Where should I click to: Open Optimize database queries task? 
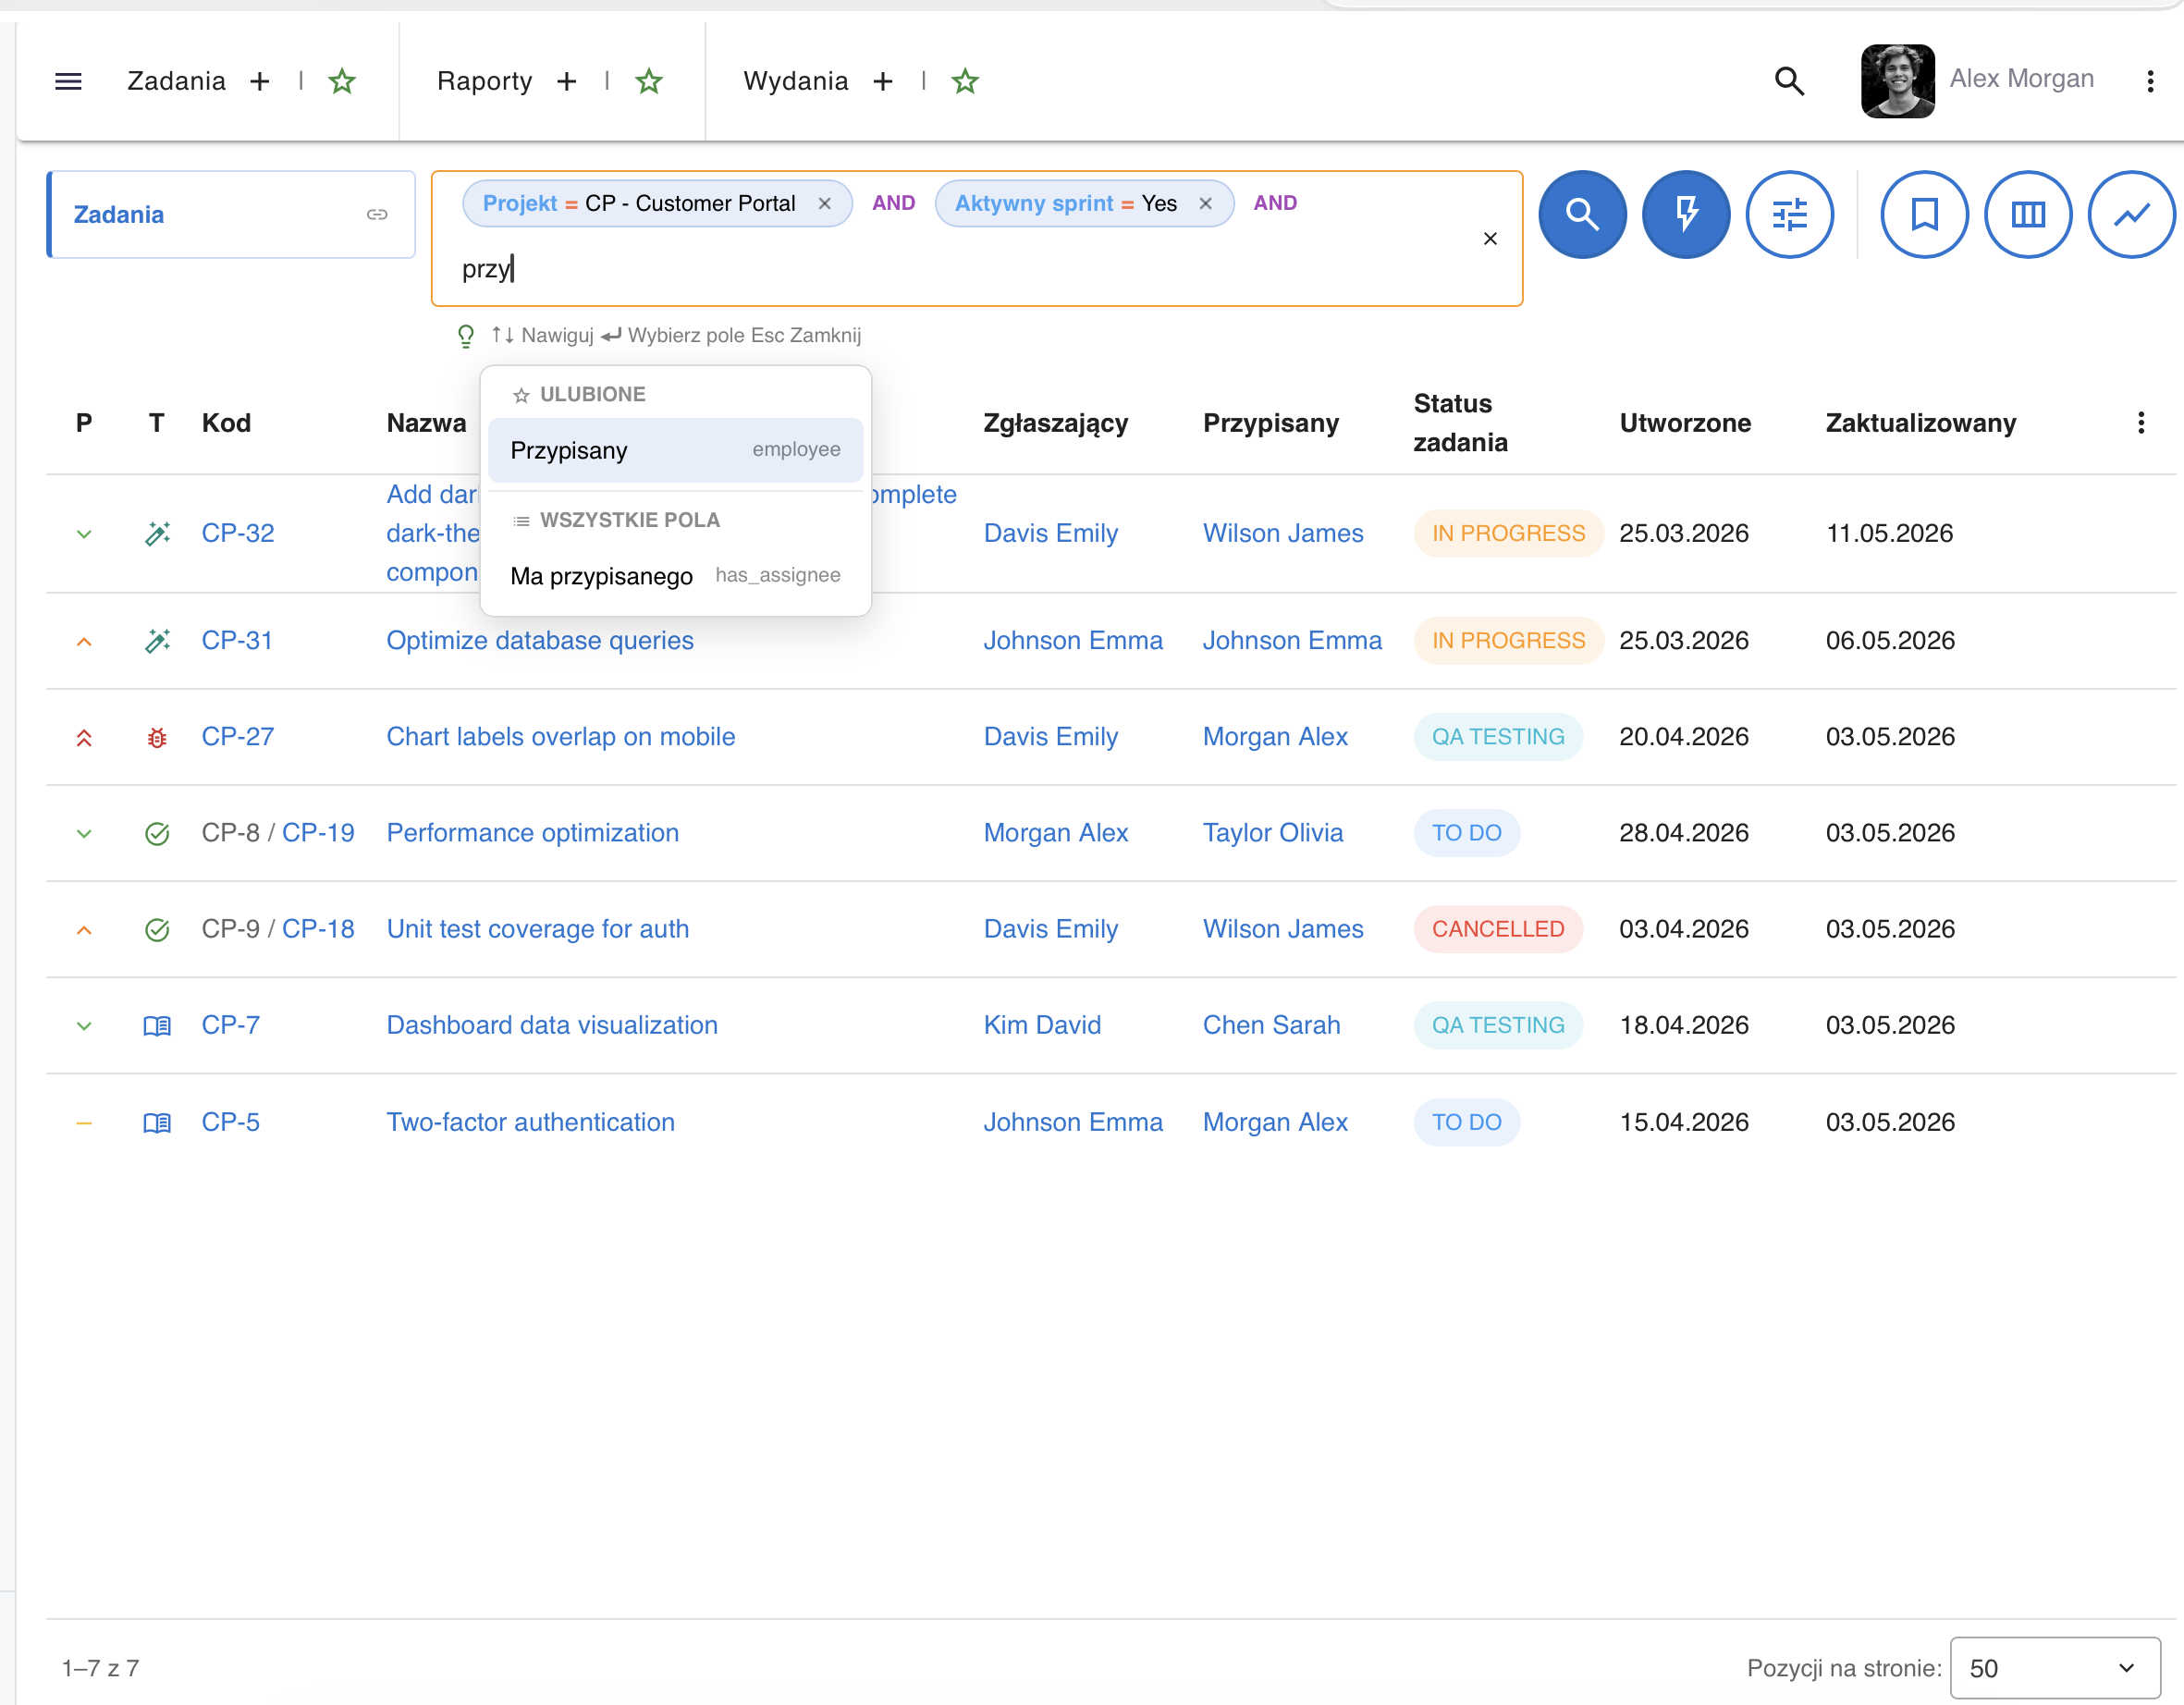point(539,640)
